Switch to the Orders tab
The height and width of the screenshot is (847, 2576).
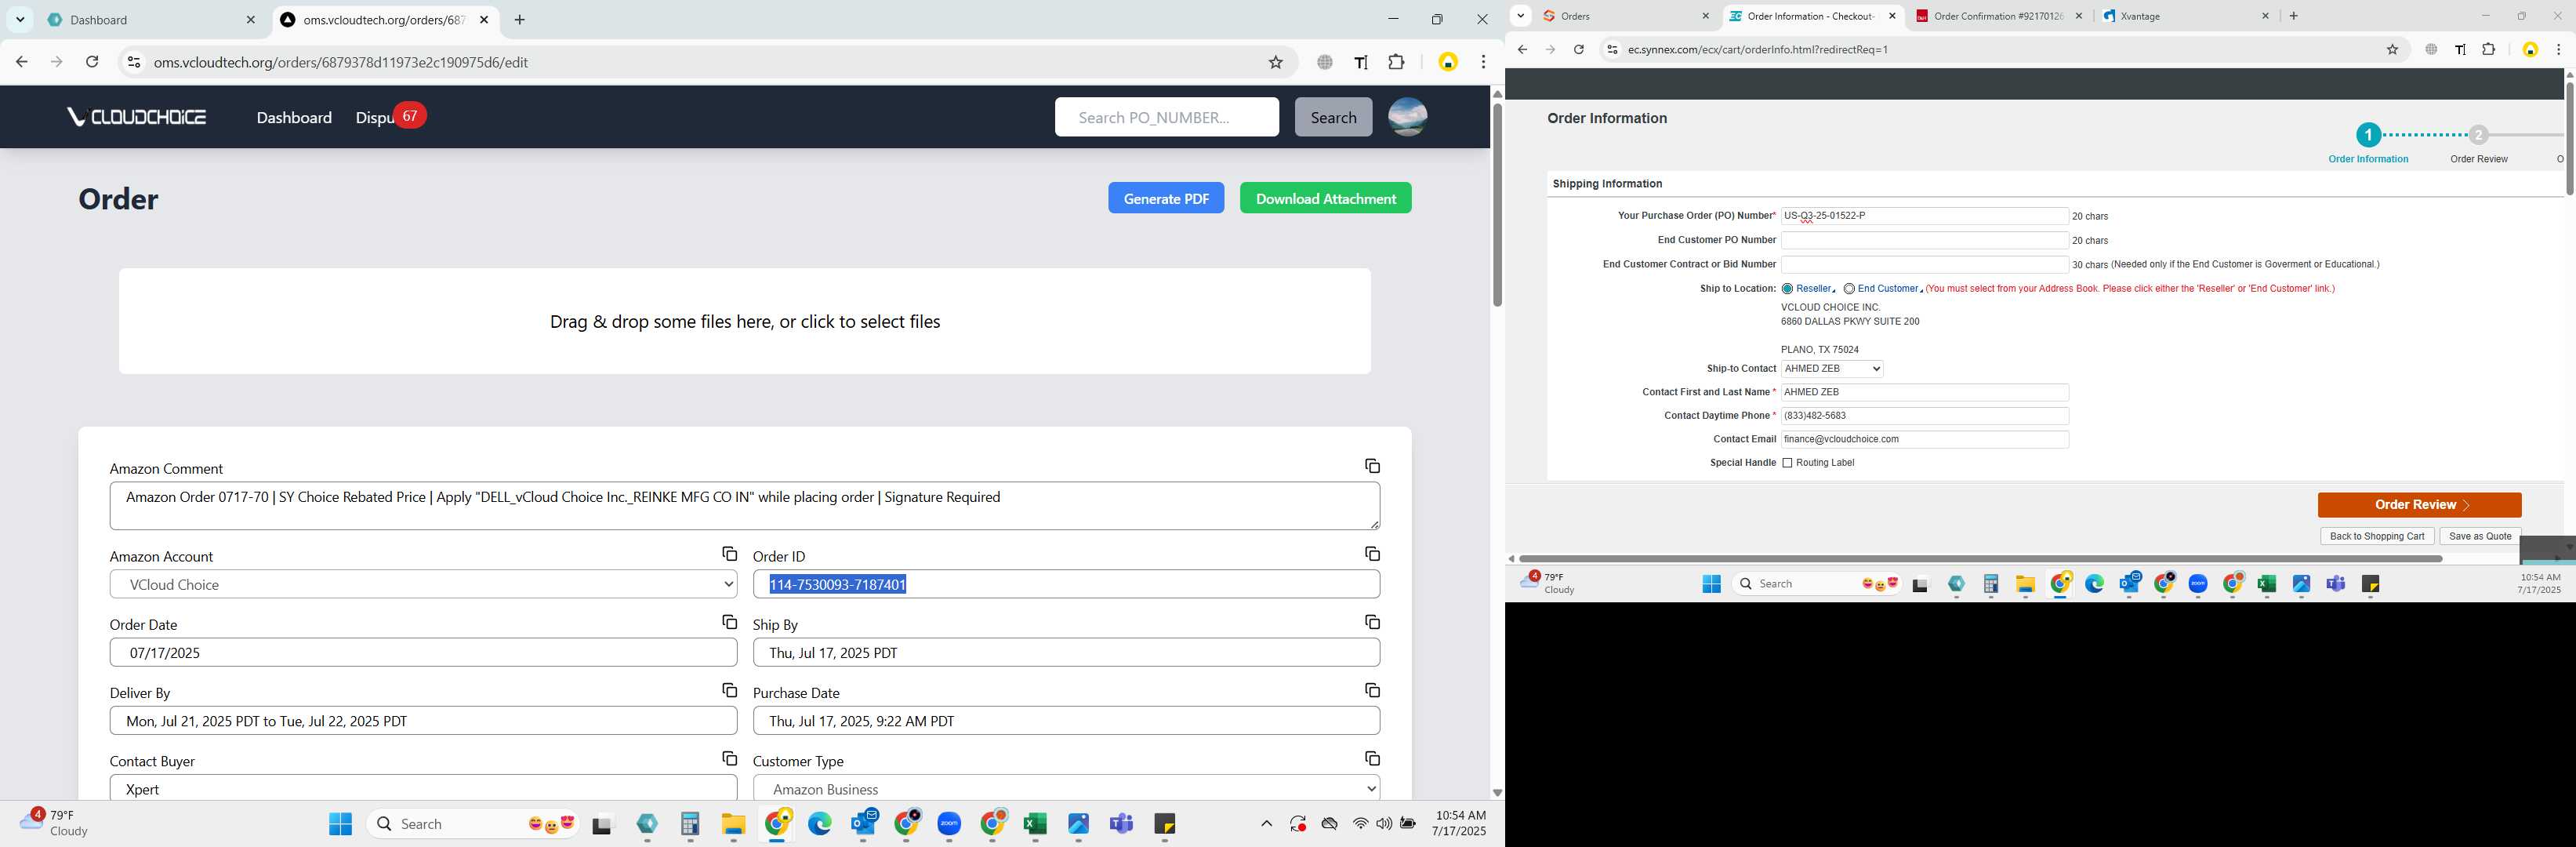pos(1625,16)
